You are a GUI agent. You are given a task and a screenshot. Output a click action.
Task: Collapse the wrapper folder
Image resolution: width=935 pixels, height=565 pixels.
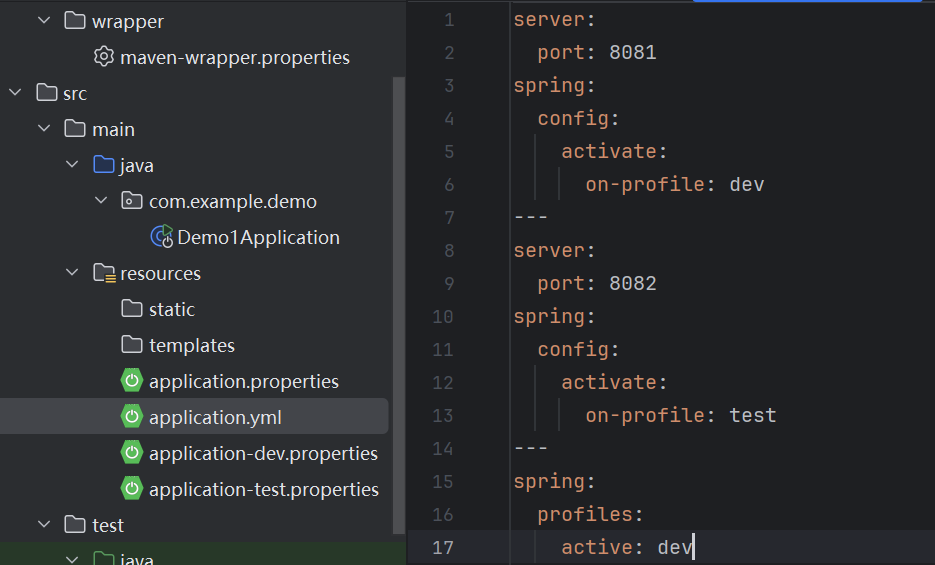pyautogui.click(x=44, y=21)
